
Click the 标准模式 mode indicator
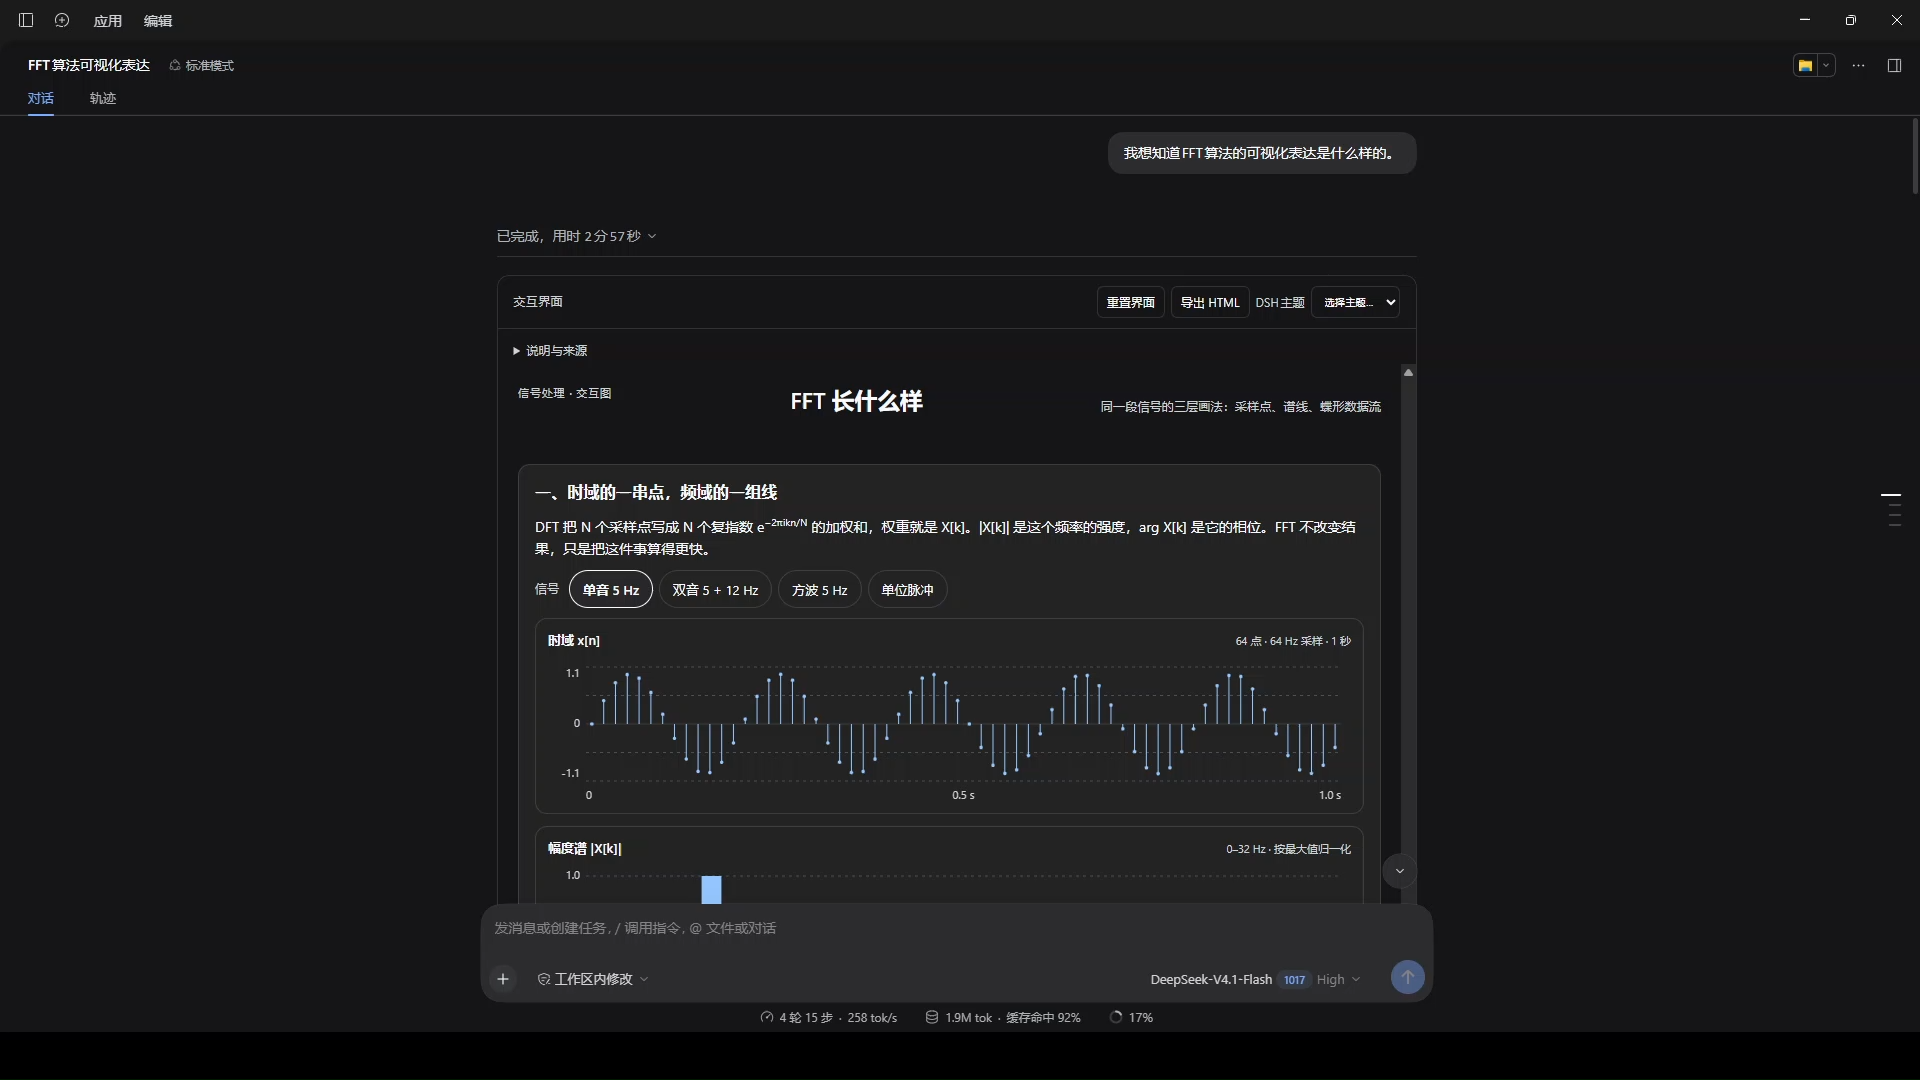coord(201,65)
